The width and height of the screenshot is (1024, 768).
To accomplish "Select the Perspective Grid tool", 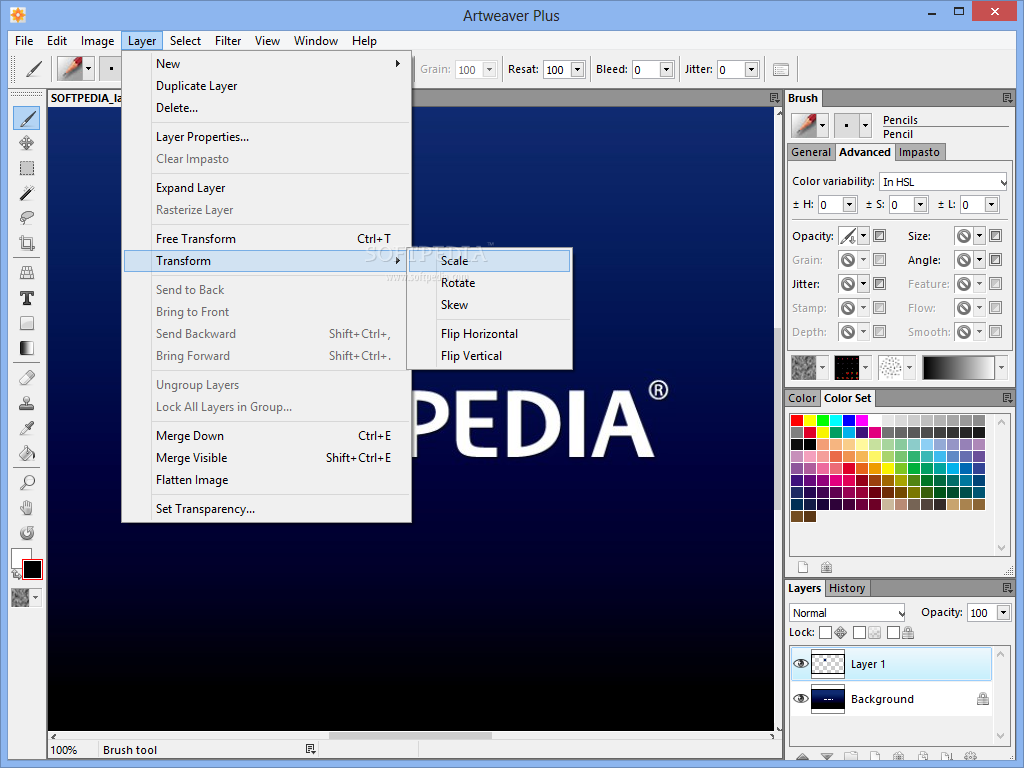I will (27, 272).
